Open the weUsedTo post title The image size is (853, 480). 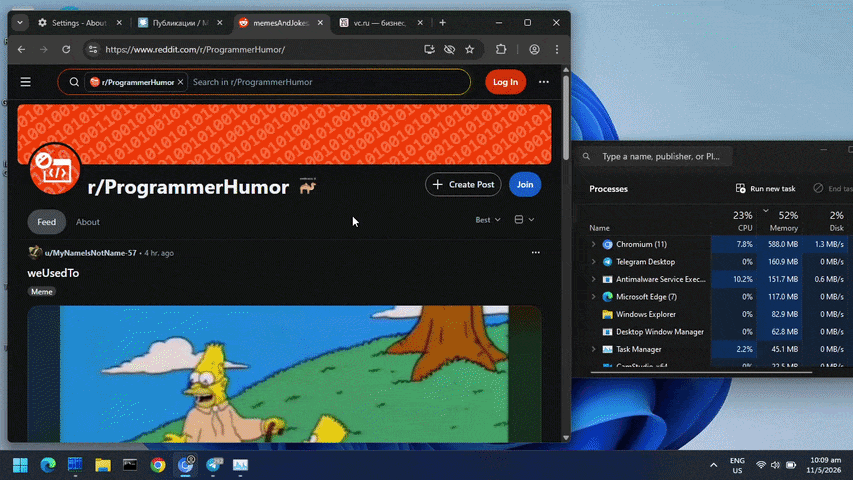53,273
